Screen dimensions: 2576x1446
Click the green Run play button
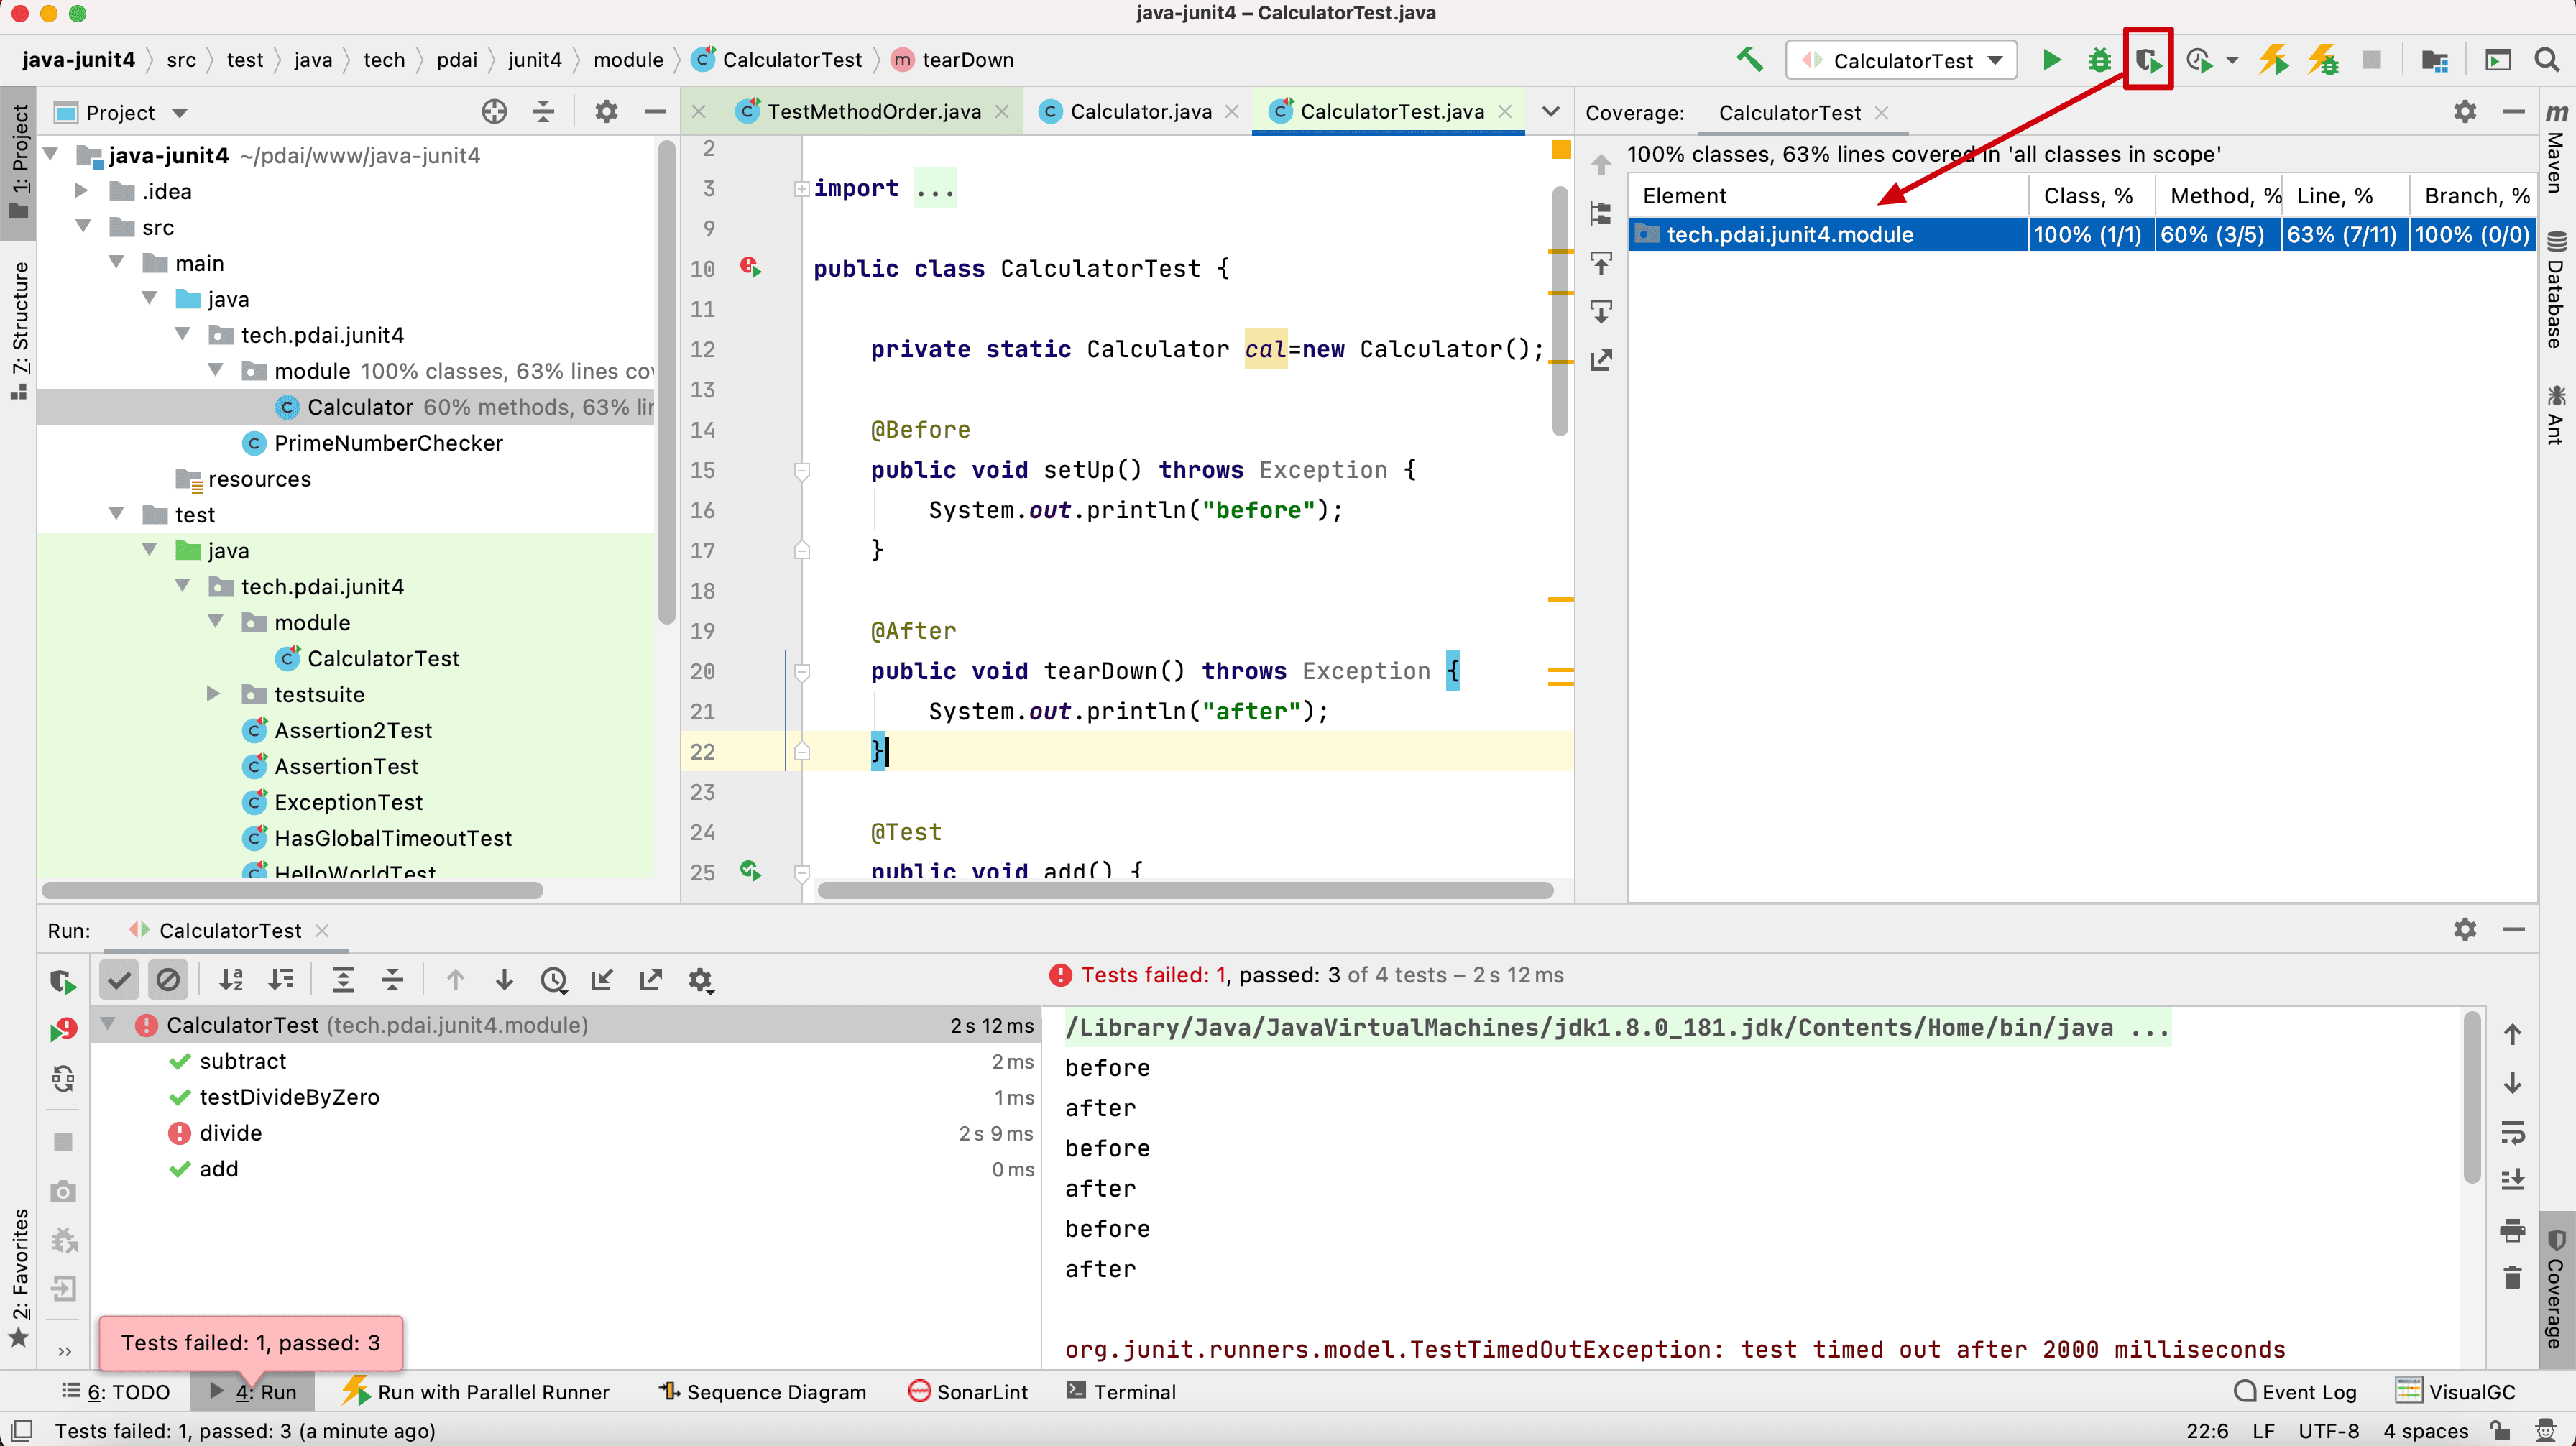point(2051,60)
